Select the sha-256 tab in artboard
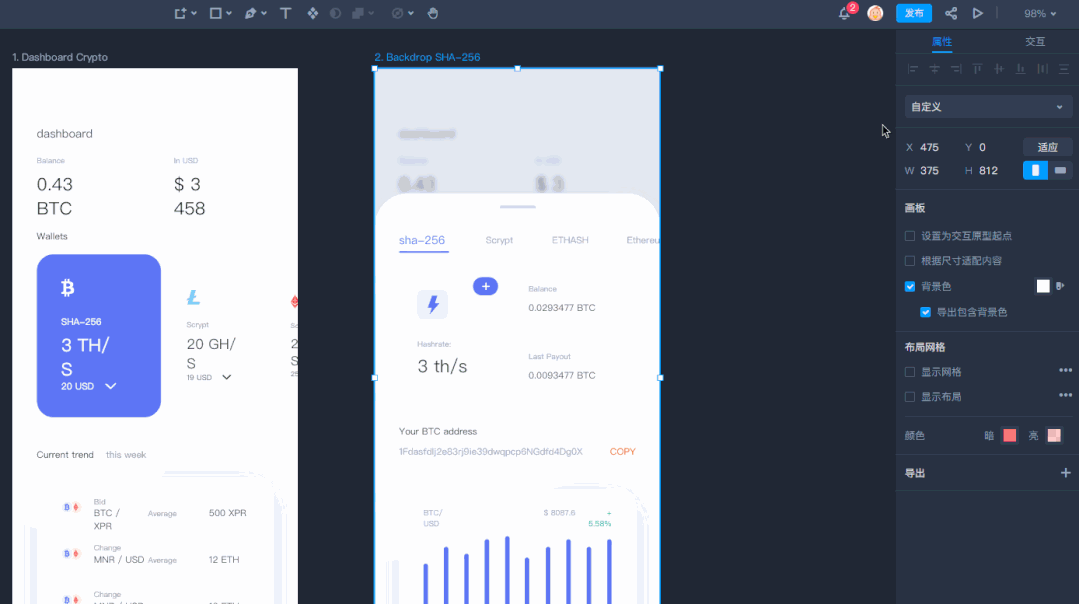This screenshot has height=604, width=1079. pos(422,240)
